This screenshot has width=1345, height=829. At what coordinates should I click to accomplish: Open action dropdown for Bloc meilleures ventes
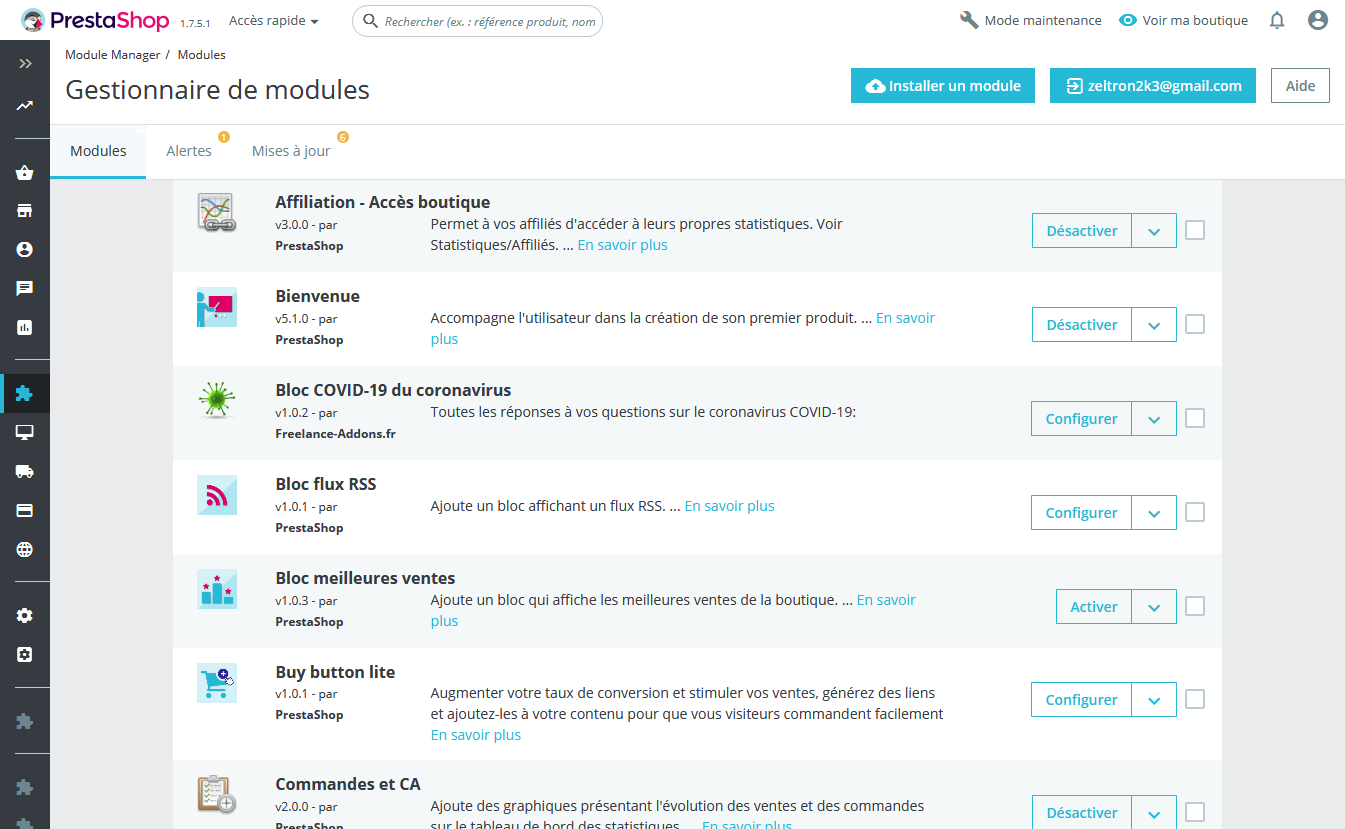coord(1154,607)
